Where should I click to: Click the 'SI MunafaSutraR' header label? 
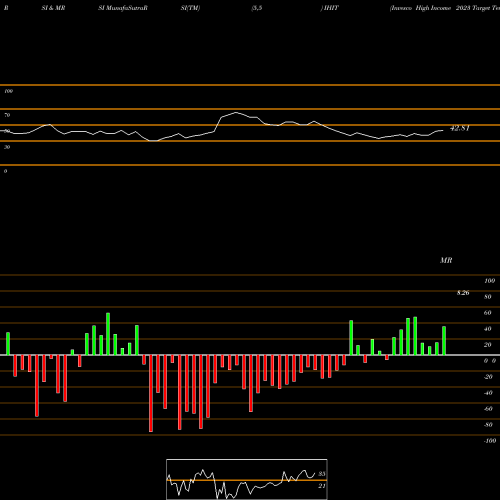coord(123,8)
